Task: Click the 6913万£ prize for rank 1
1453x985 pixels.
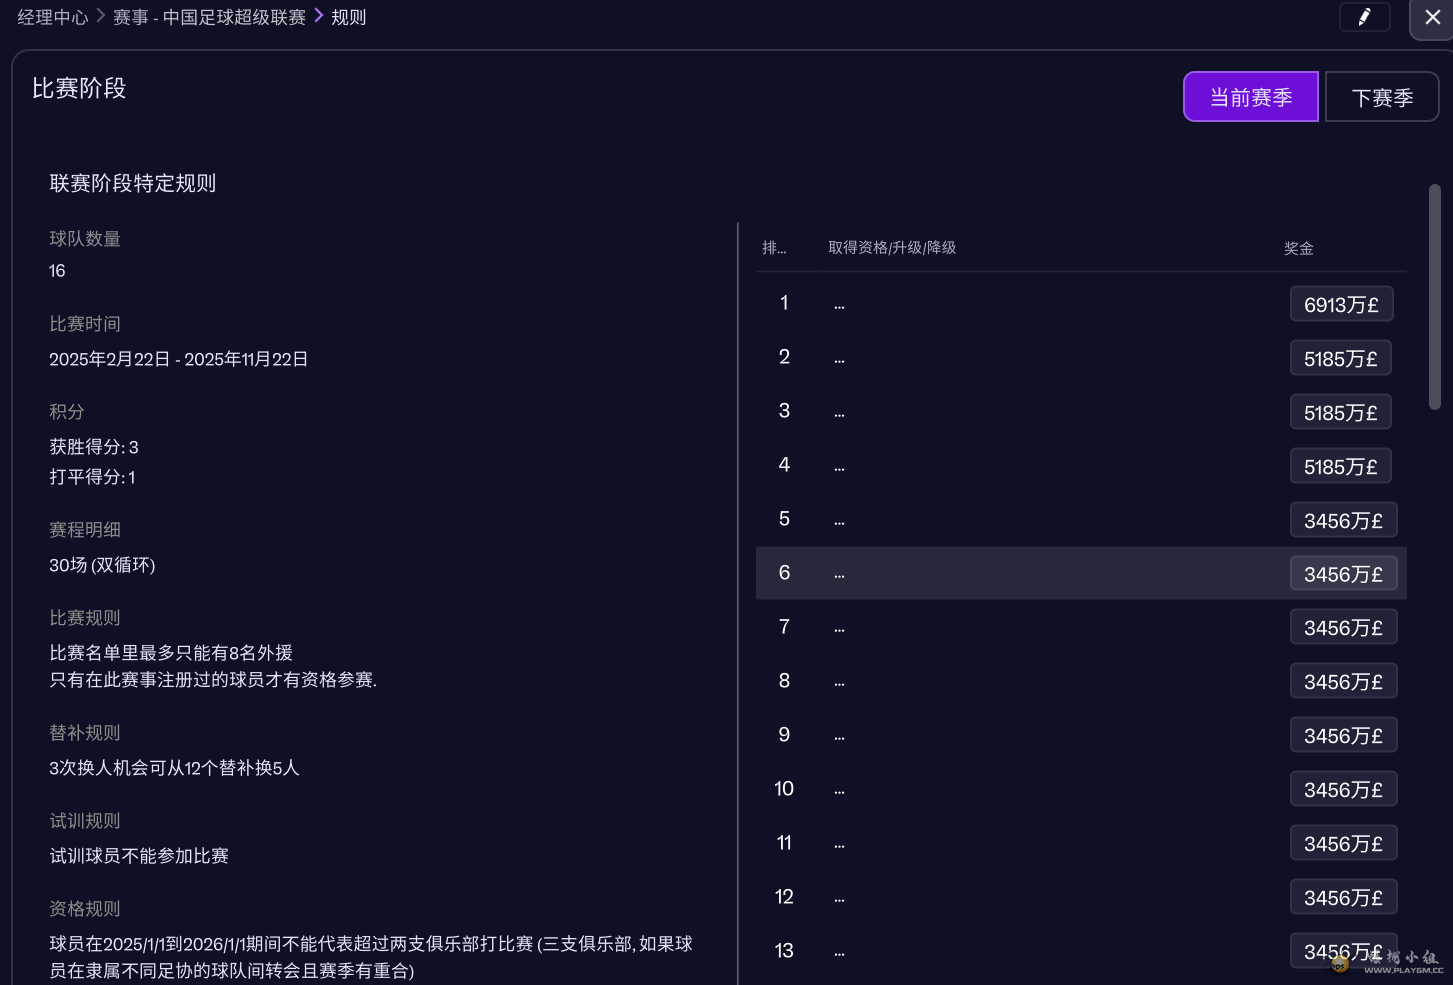Action: 1340,305
